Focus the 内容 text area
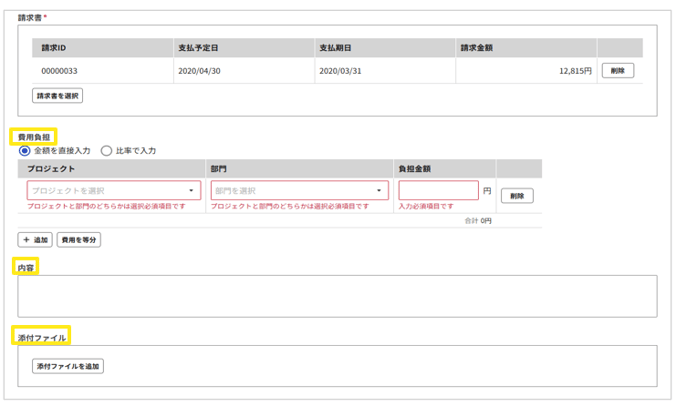Image resolution: width=676 pixels, height=406 pixels. [x=337, y=296]
